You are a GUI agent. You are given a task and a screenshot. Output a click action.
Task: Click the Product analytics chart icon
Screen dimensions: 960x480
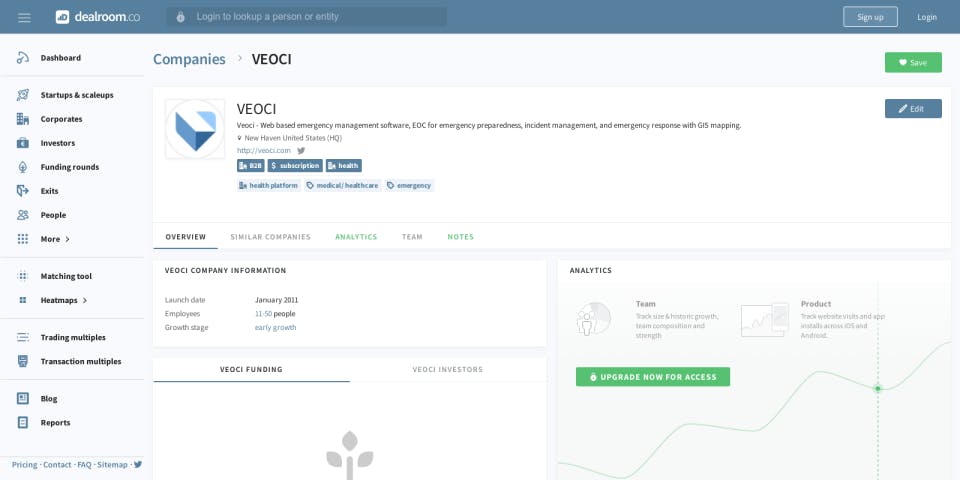(765, 319)
